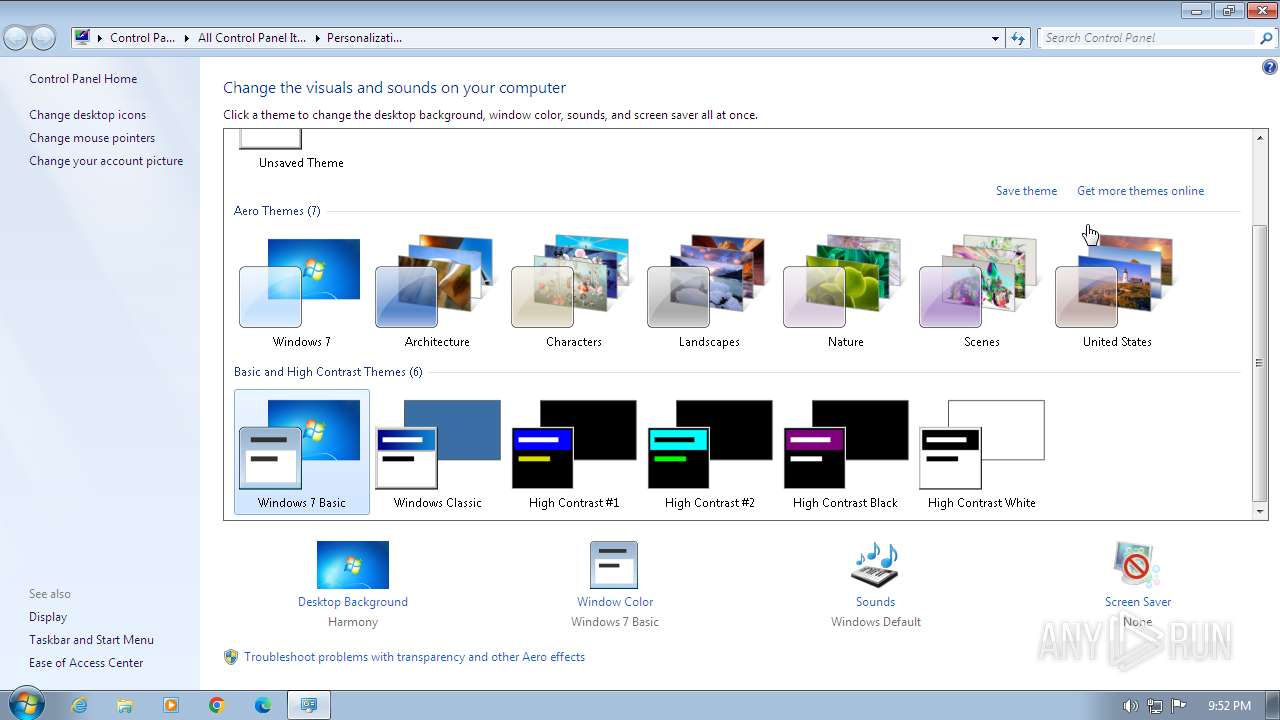Open Window Color settings icon
This screenshot has width=1280, height=720.
[x=614, y=565]
